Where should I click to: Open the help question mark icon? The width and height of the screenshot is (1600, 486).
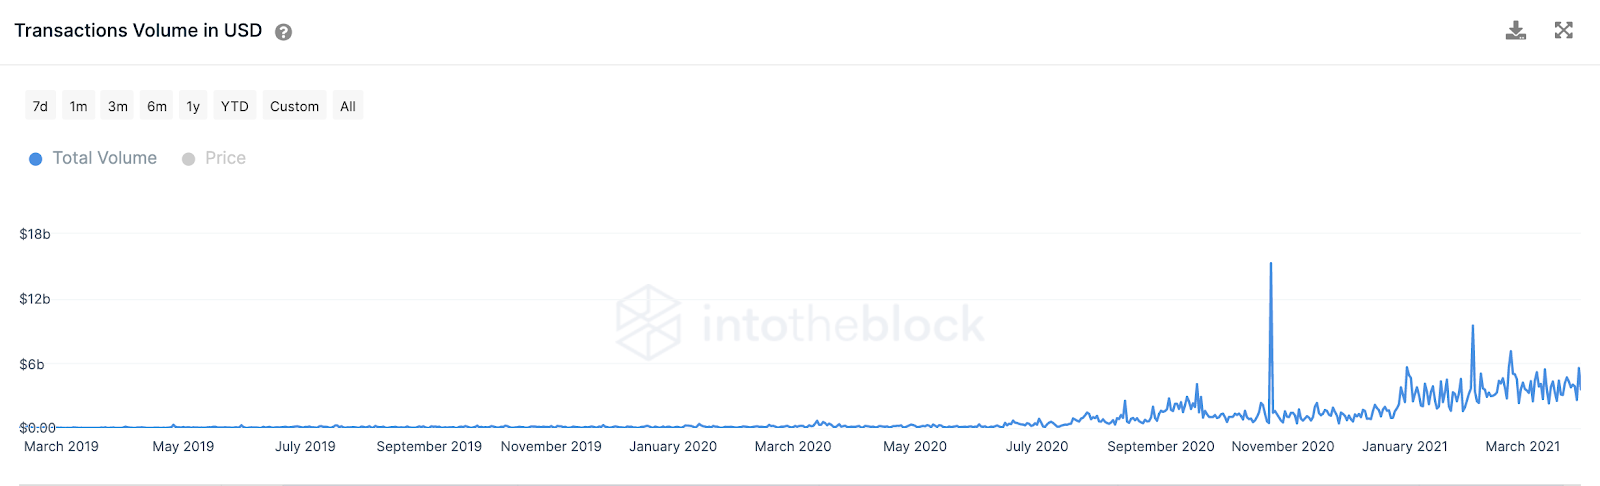[x=283, y=32]
